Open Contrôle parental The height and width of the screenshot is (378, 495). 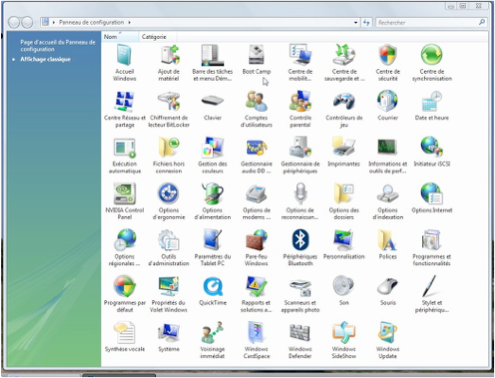pos(300,109)
